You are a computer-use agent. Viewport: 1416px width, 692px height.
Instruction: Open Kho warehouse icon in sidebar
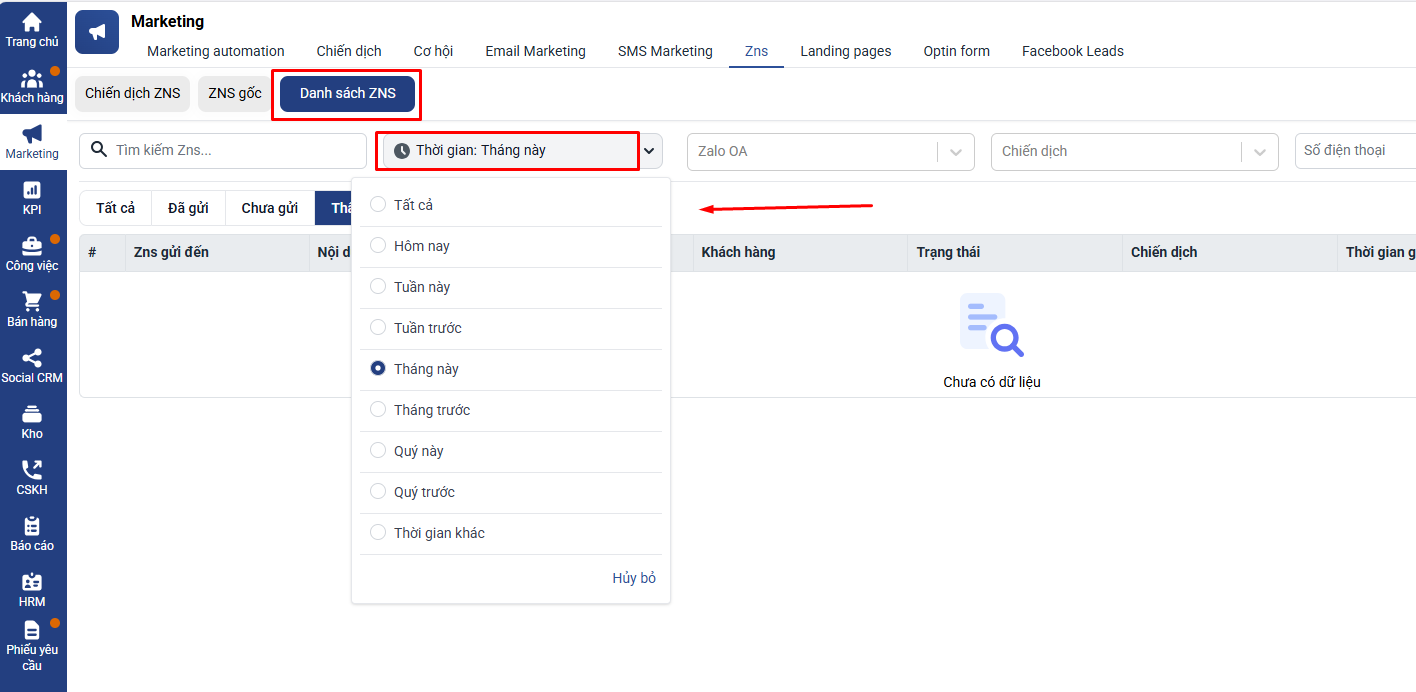point(32,414)
